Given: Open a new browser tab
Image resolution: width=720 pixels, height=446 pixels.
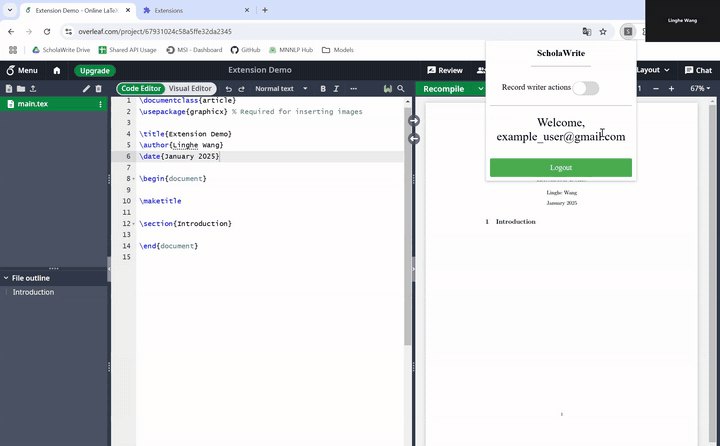Looking at the screenshot, I should tap(264, 10).
